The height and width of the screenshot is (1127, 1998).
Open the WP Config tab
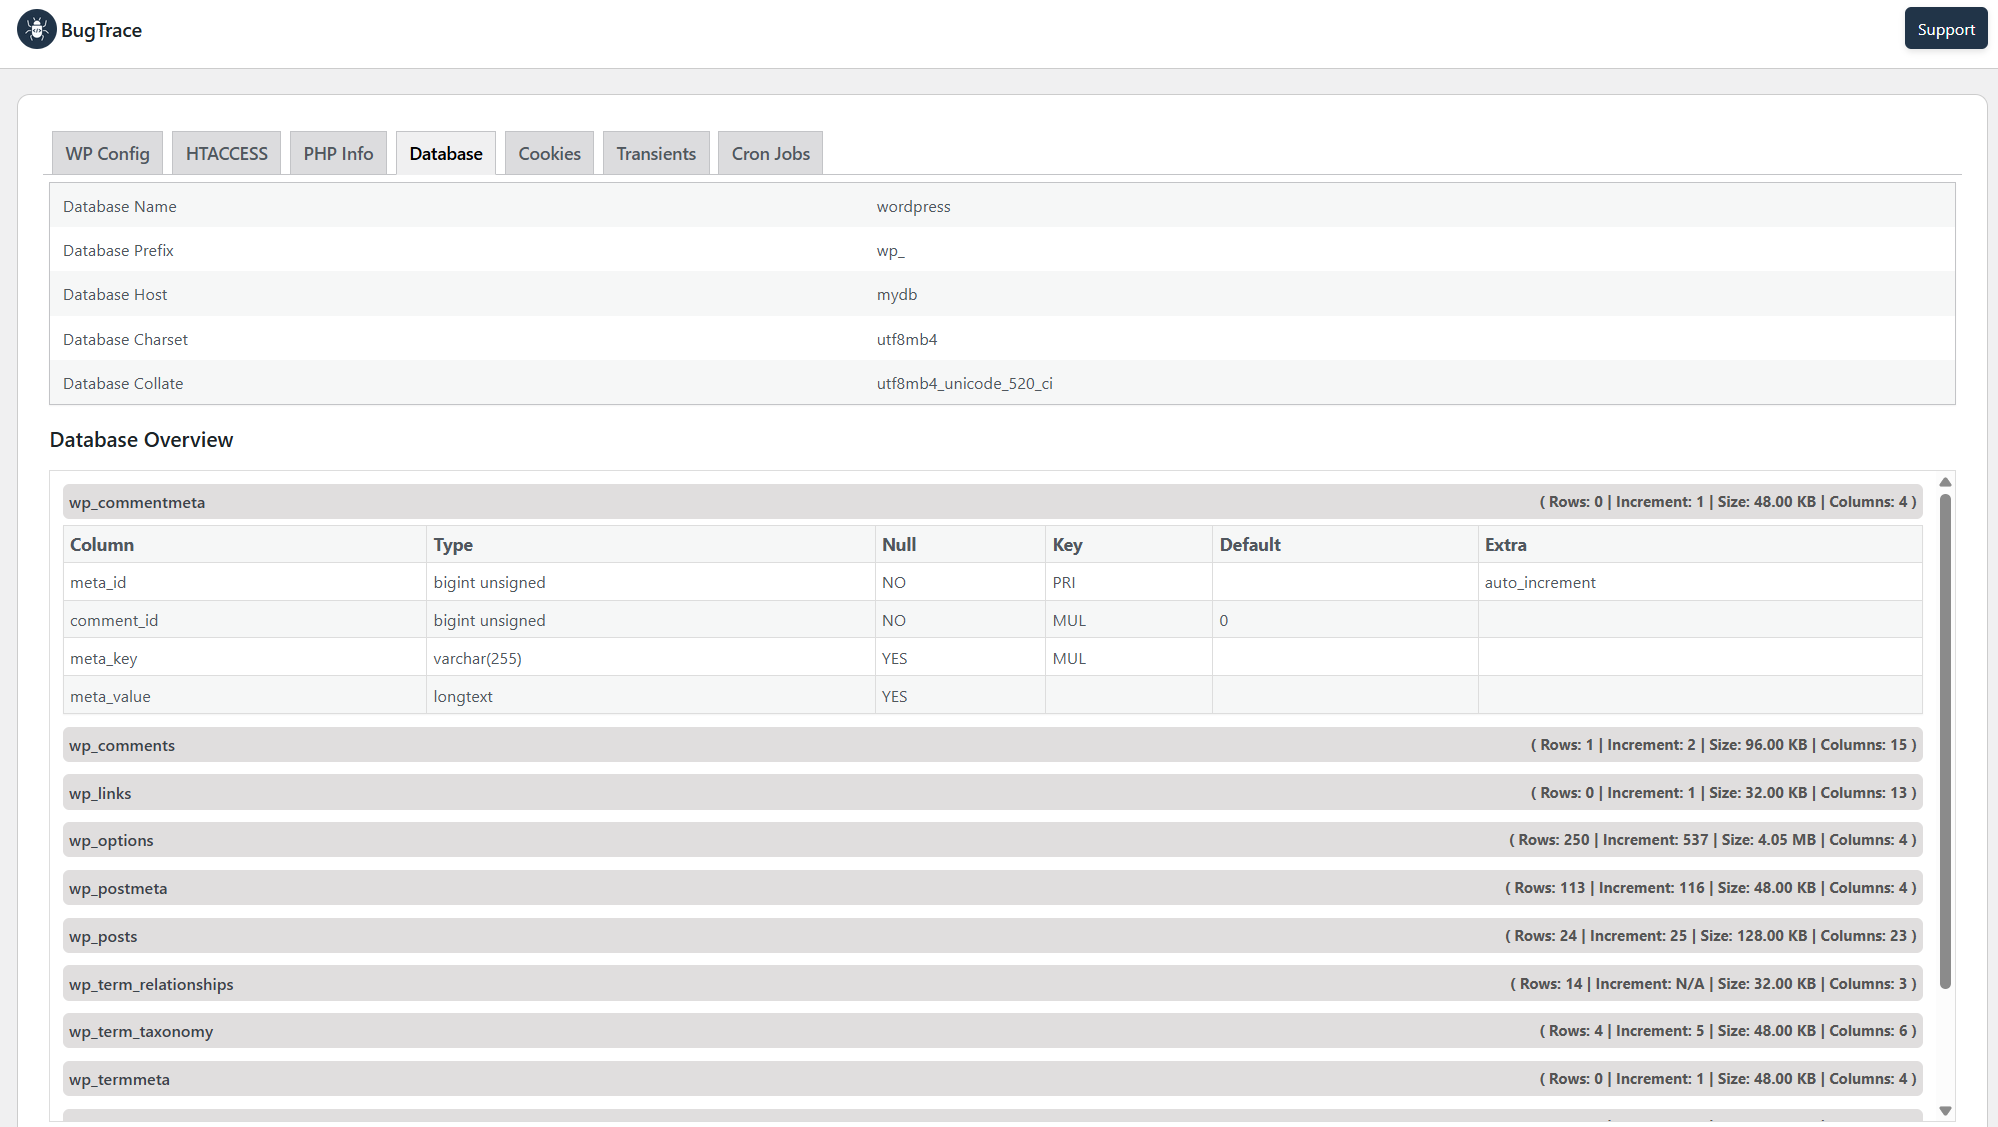point(107,153)
